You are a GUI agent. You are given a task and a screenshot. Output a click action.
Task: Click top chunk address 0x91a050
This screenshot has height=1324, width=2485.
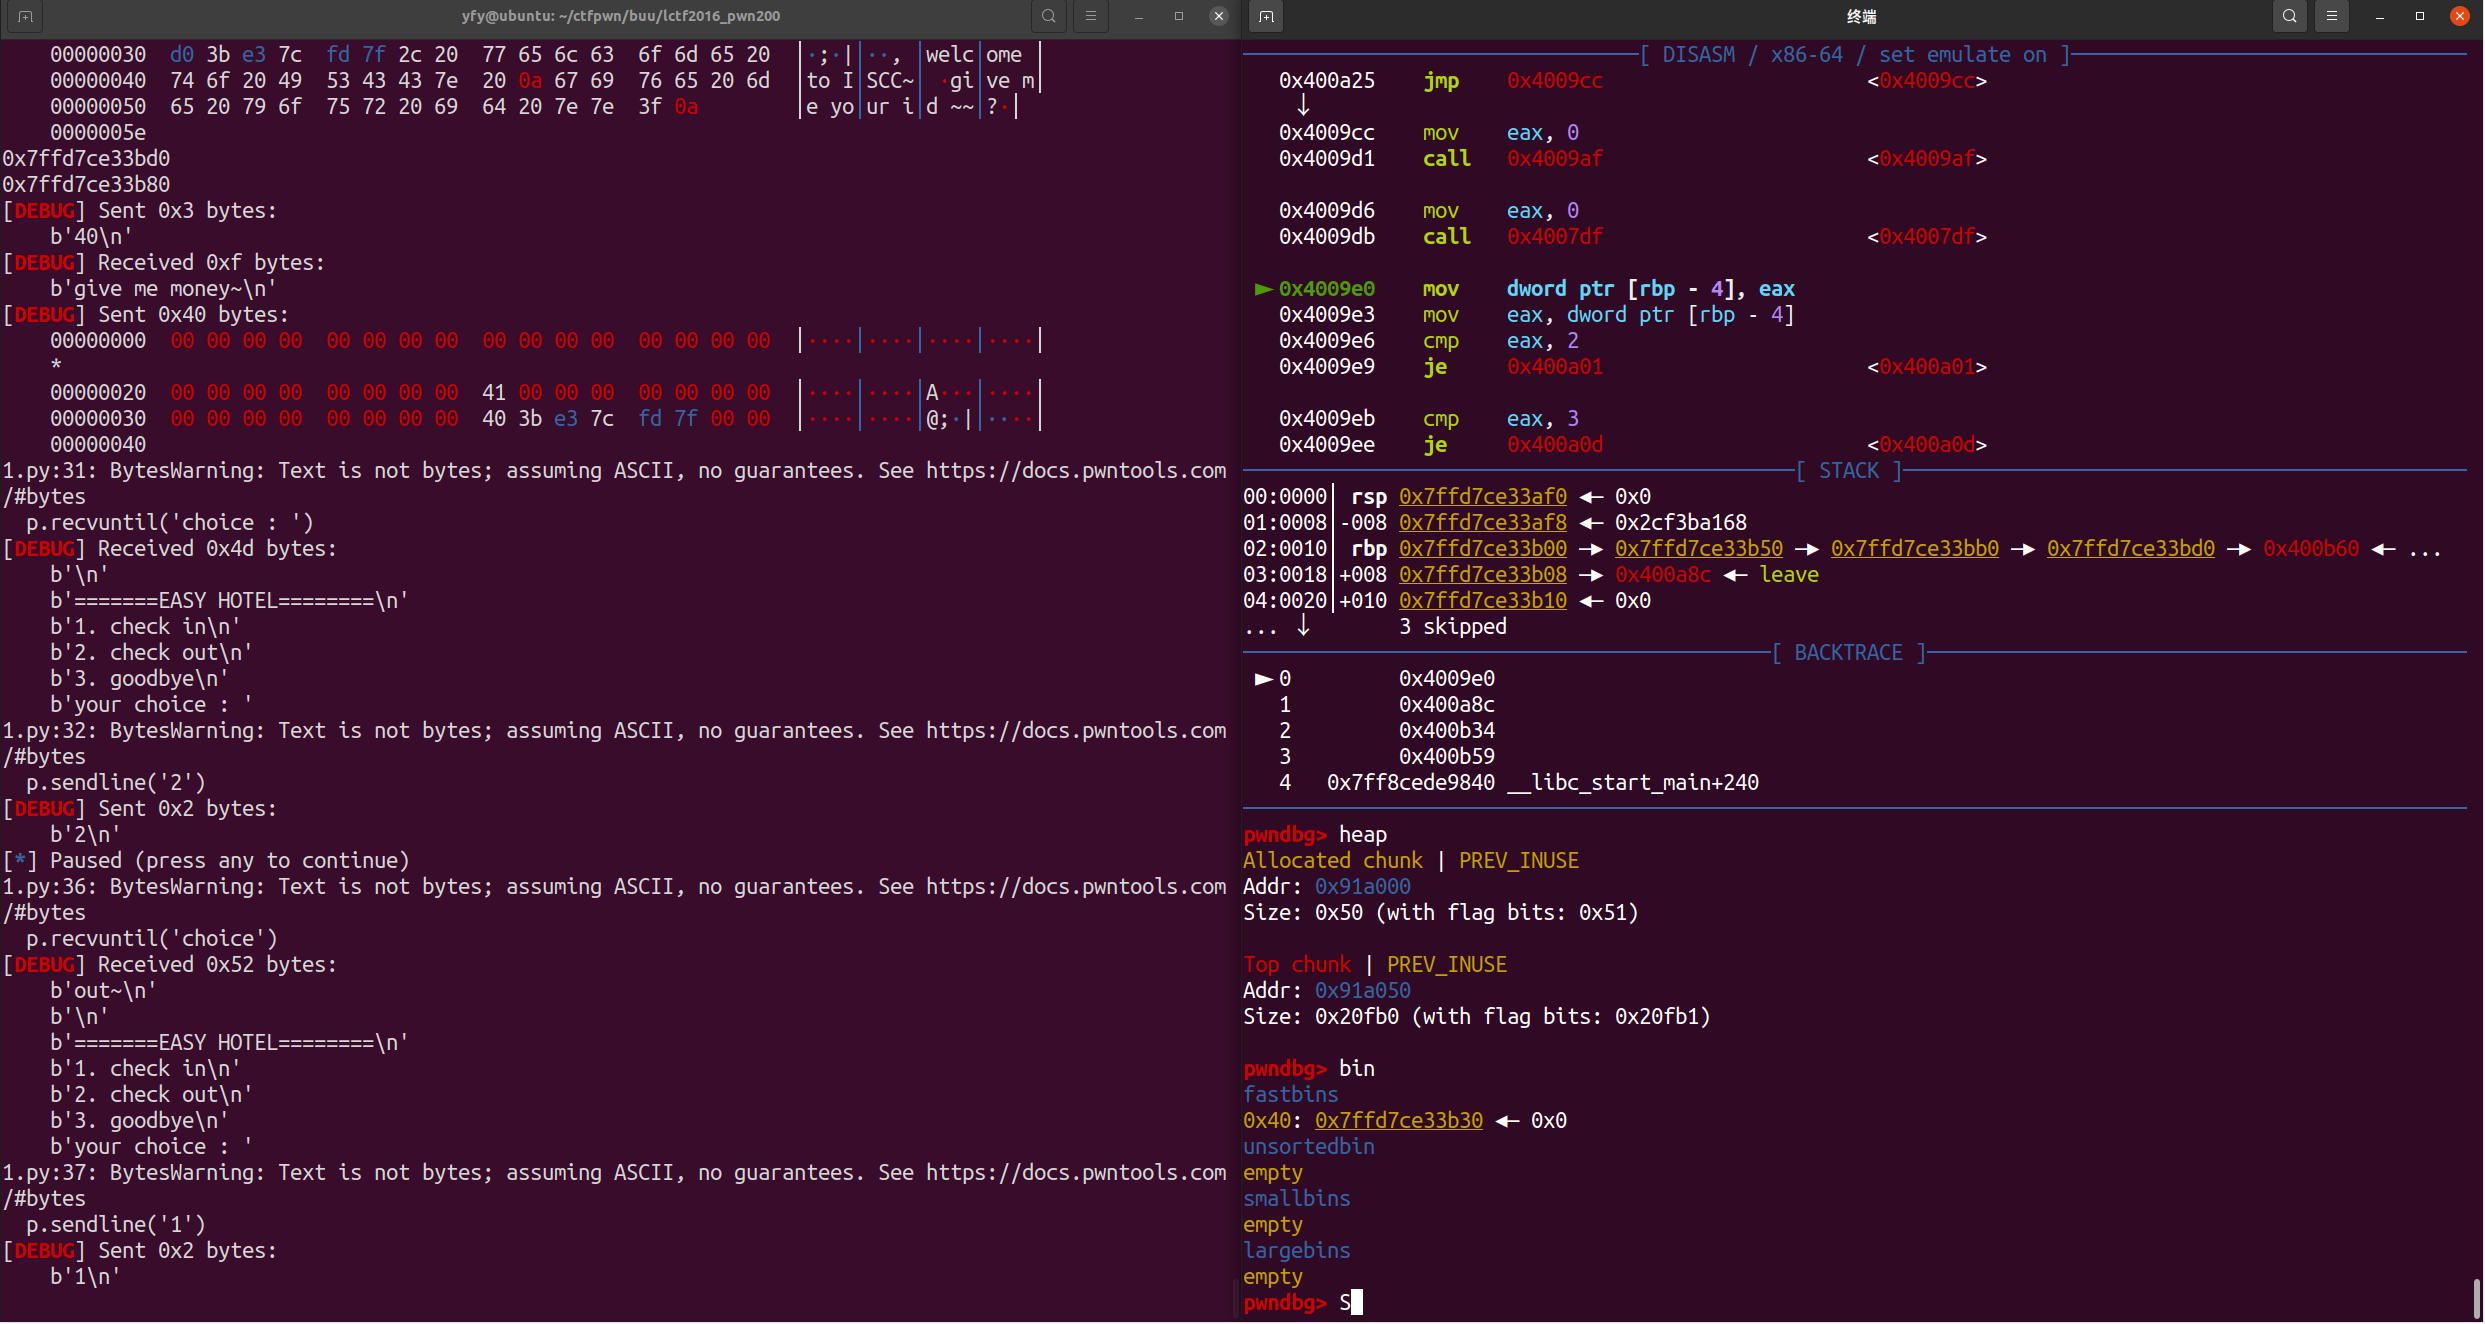click(x=1363, y=991)
